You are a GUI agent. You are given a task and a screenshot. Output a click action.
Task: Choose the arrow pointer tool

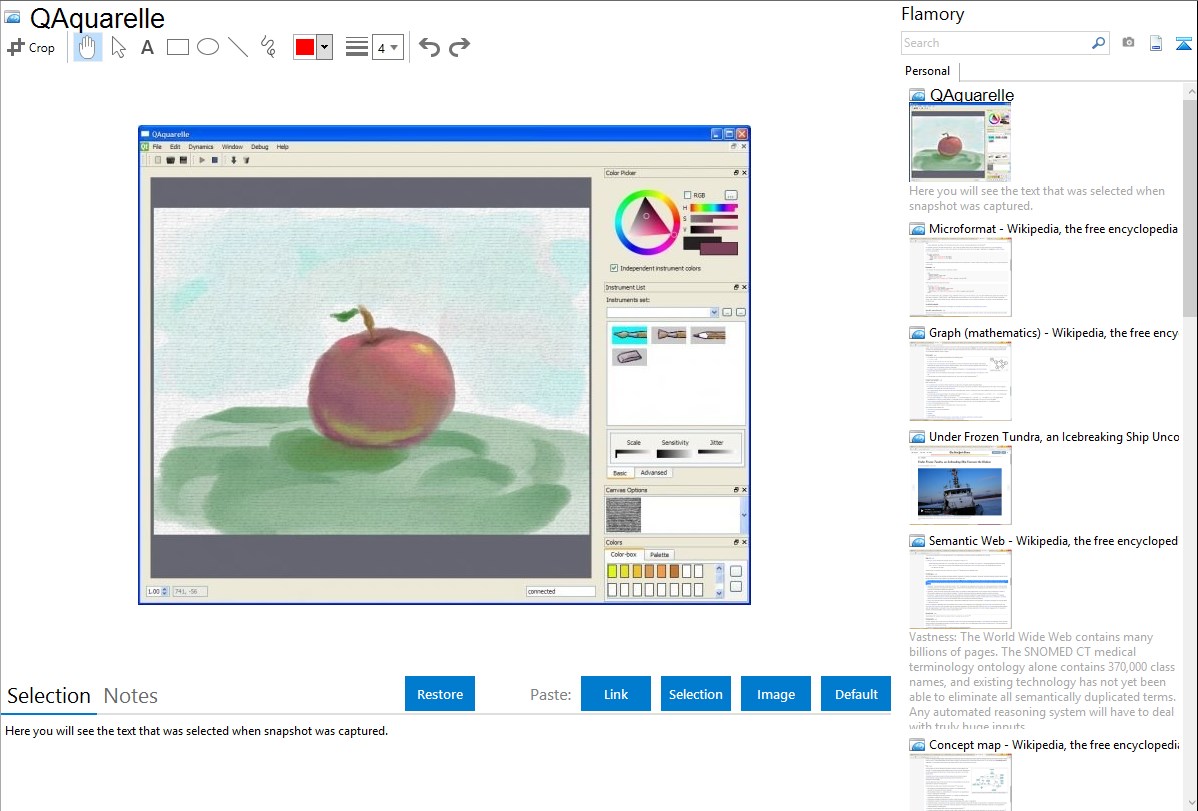point(118,47)
